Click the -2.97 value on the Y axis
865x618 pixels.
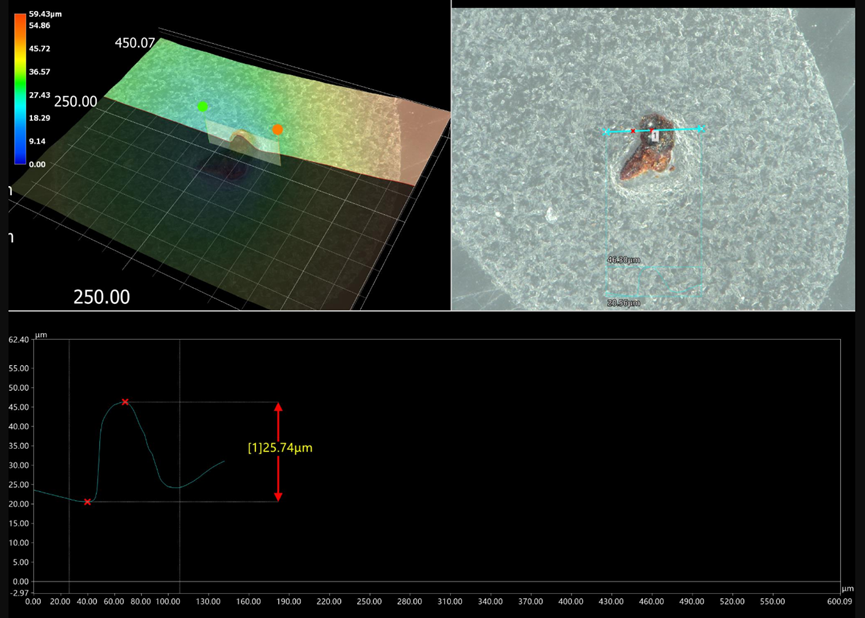pyautogui.click(x=19, y=593)
